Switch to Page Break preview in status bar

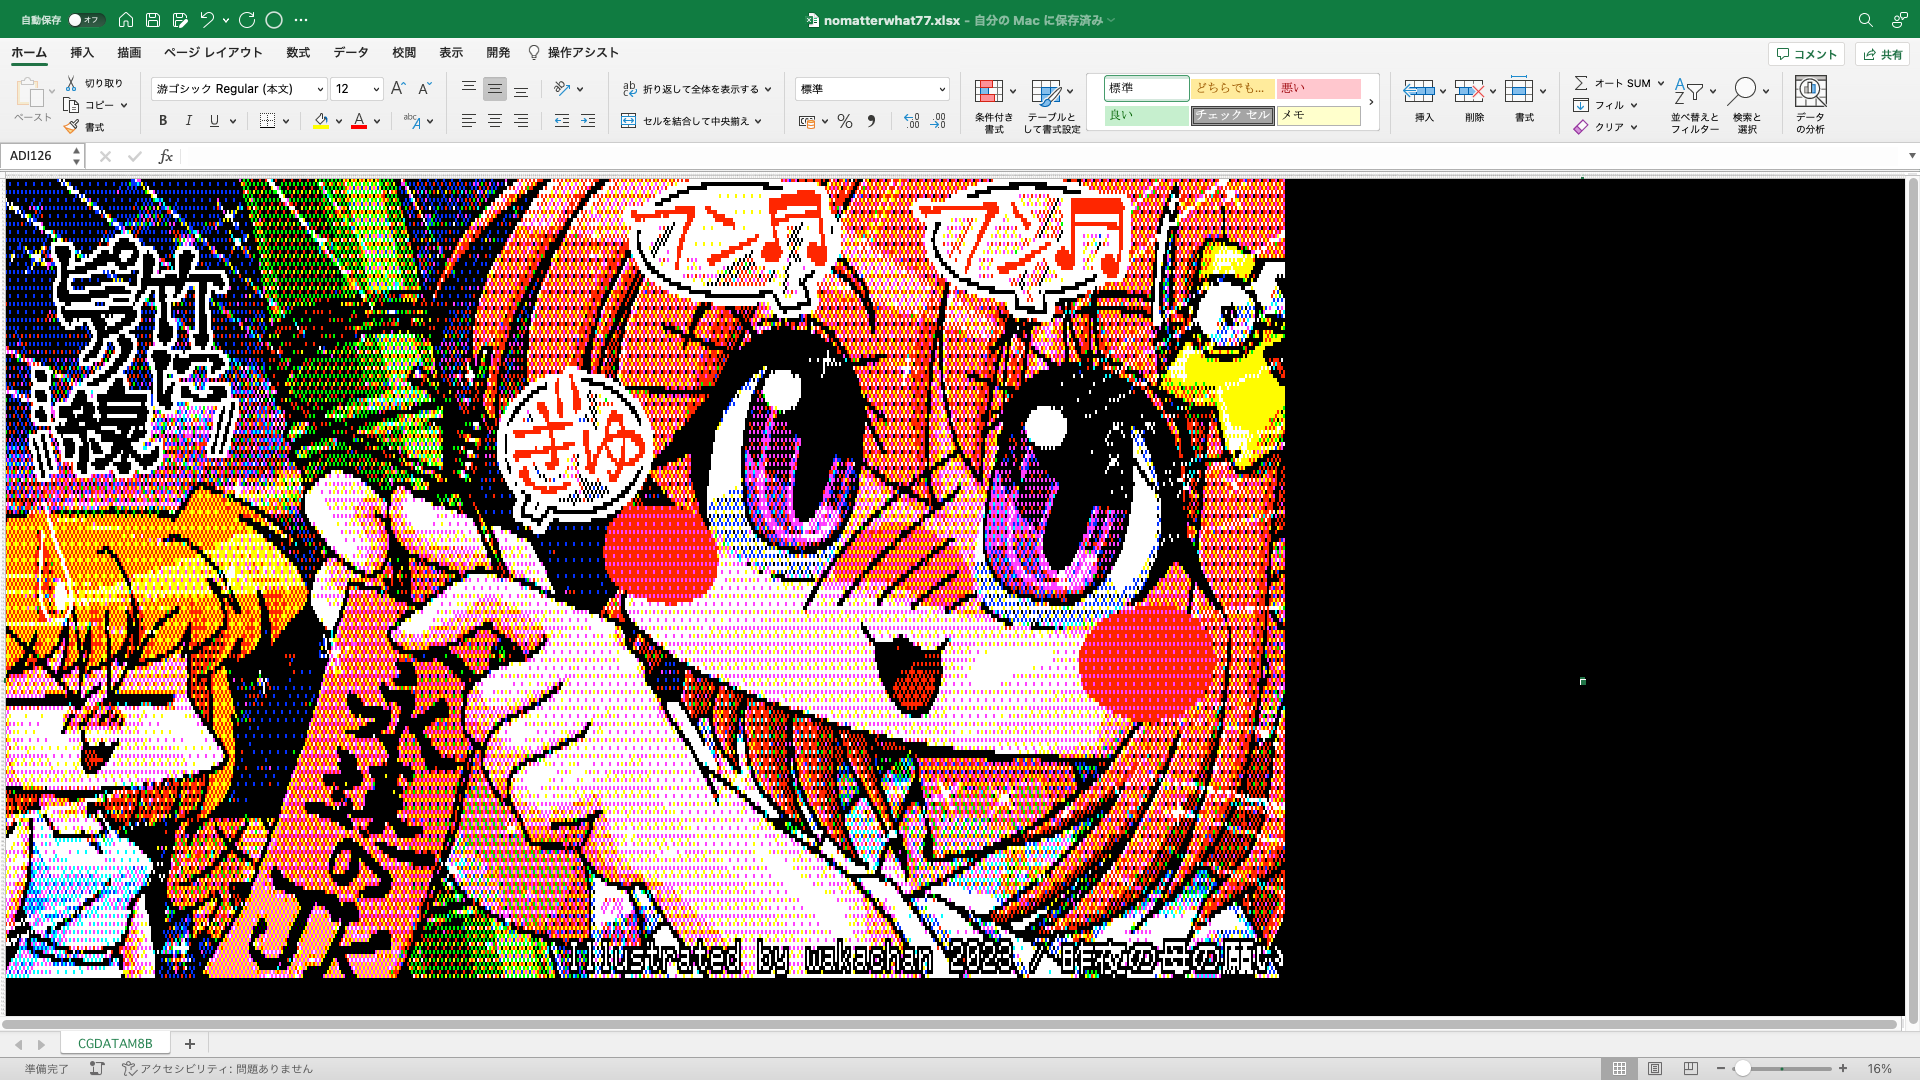[x=1691, y=1068]
